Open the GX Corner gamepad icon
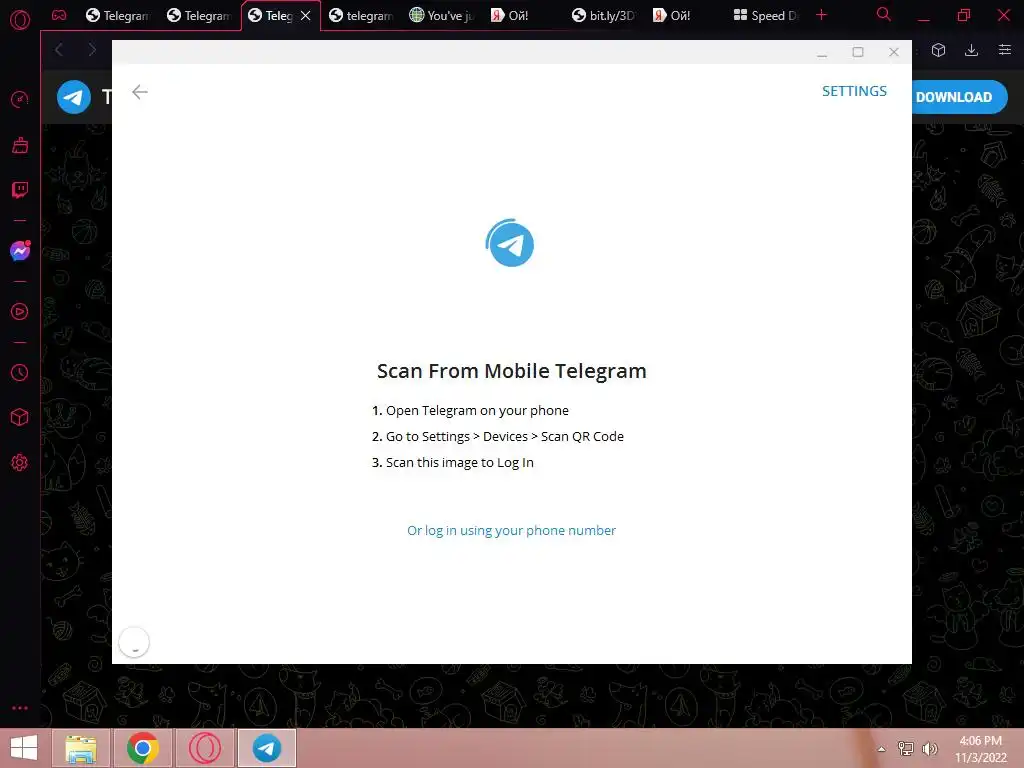The width and height of the screenshot is (1024, 768). pyautogui.click(x=59, y=15)
